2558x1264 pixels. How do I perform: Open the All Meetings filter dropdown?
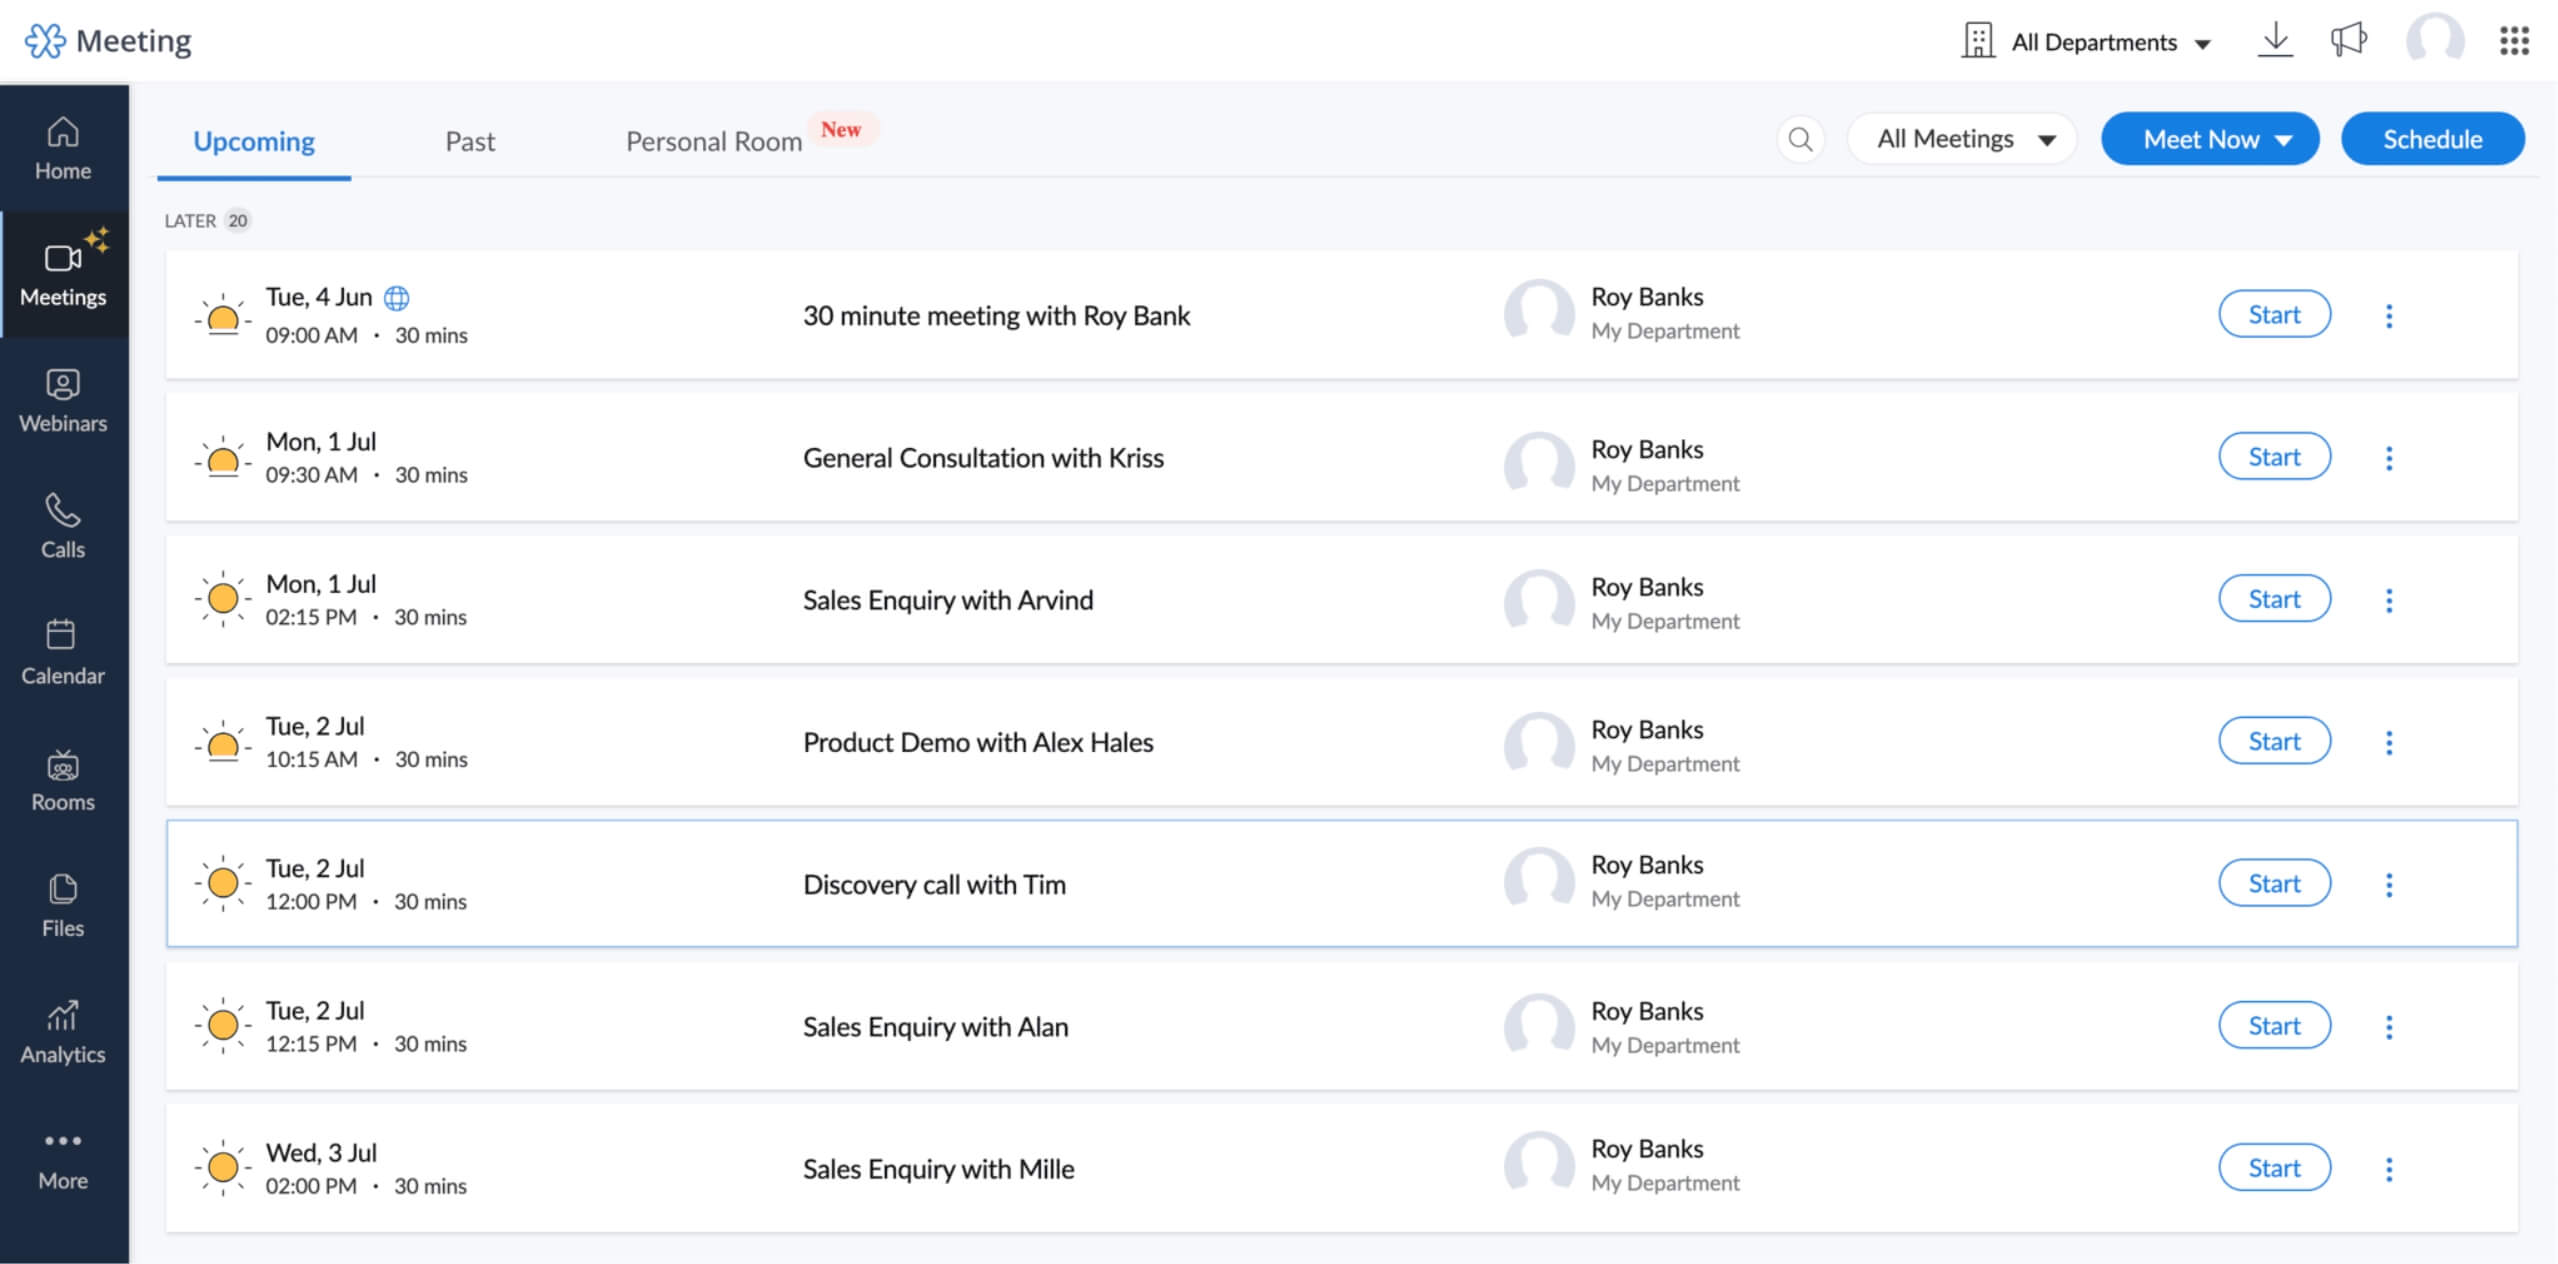[1962, 139]
